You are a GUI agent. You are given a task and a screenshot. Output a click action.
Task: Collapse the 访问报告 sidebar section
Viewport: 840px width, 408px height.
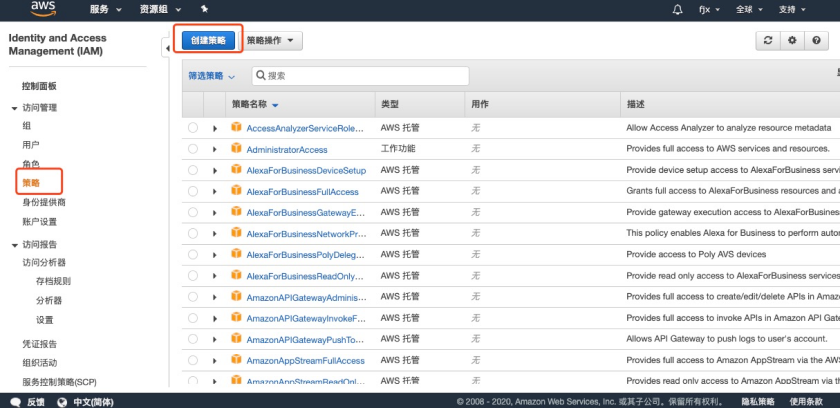[x=14, y=245]
